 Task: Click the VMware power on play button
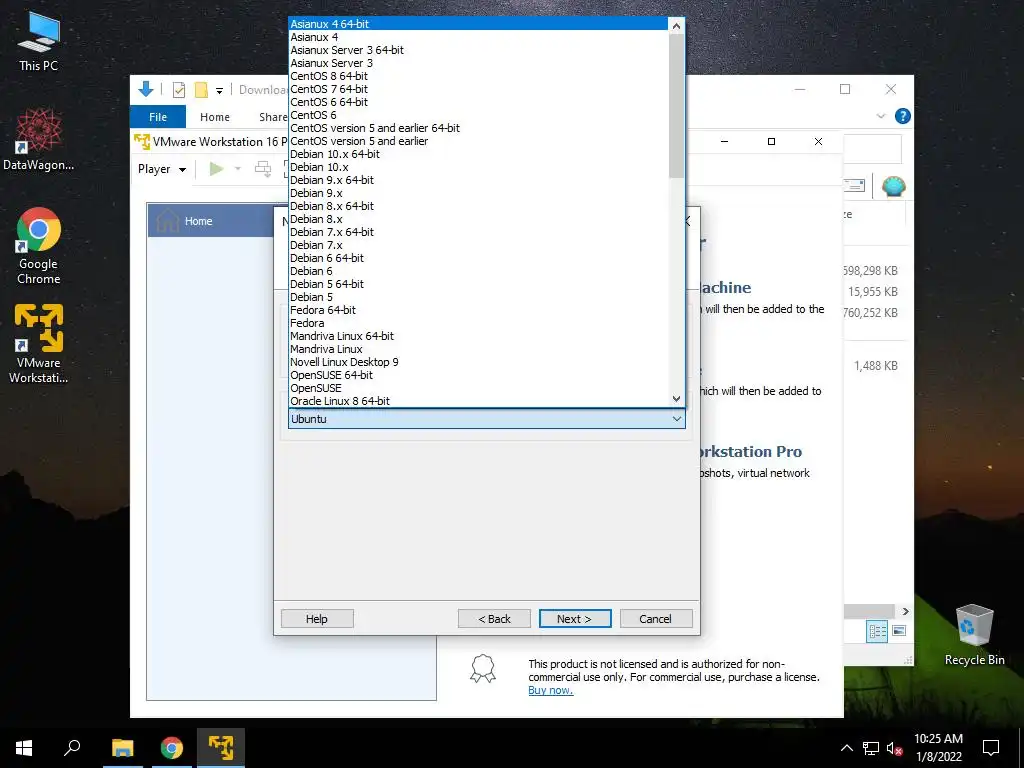216,169
